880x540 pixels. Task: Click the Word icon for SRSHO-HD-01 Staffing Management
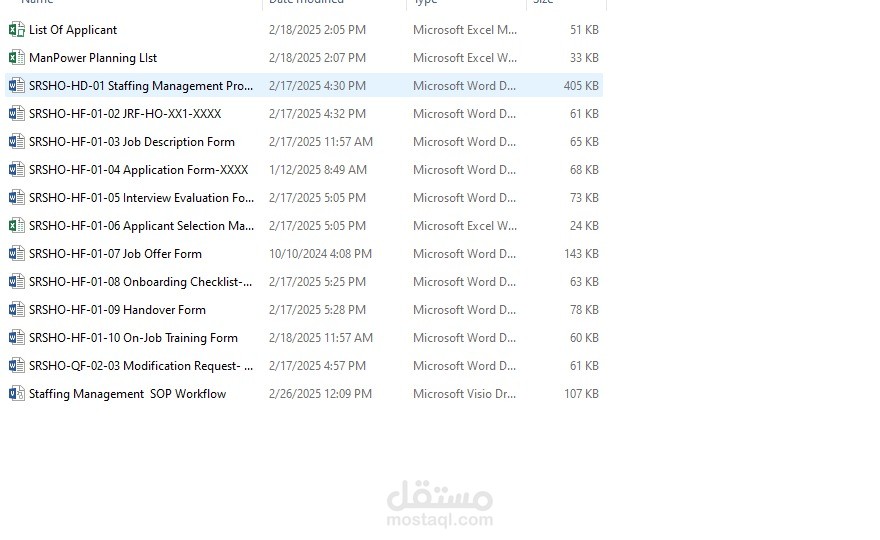click(16, 86)
